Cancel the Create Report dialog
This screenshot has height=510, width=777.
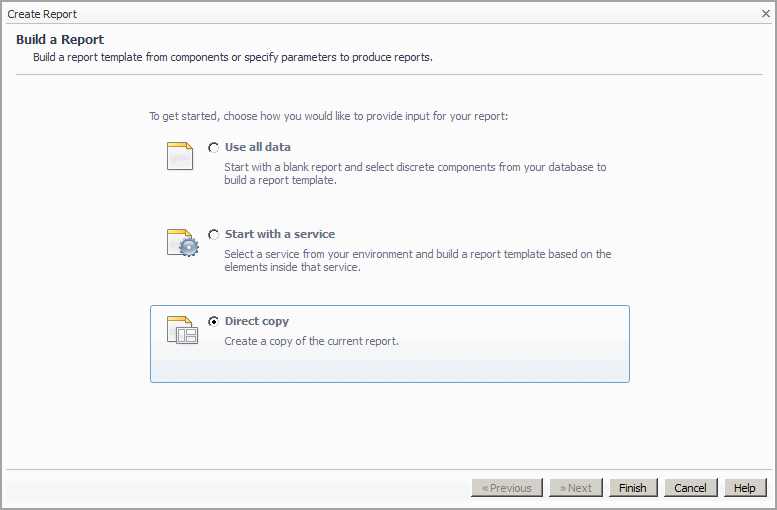tap(690, 488)
